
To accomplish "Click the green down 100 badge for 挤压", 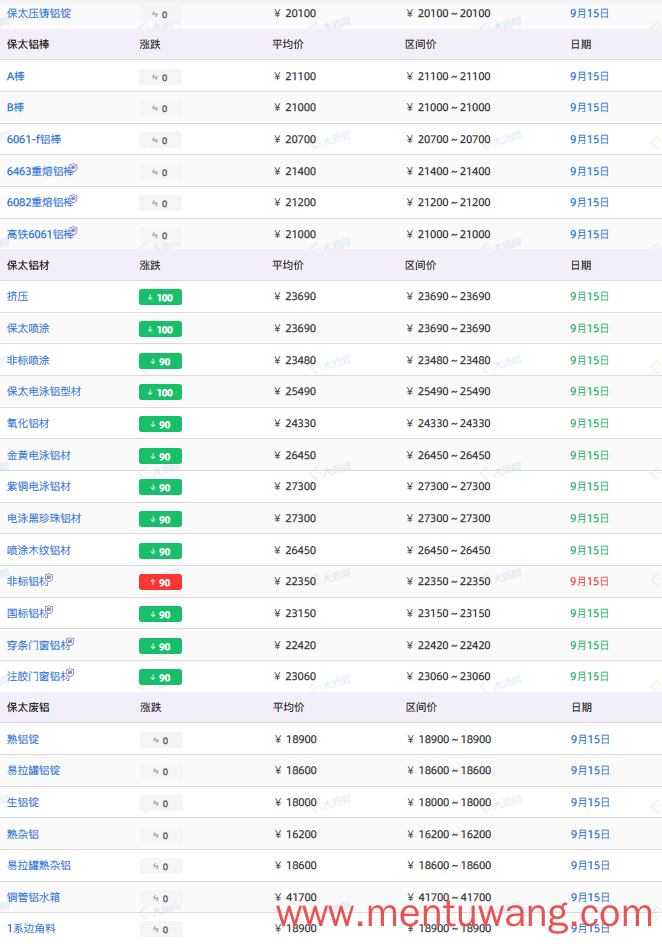I will point(160,297).
